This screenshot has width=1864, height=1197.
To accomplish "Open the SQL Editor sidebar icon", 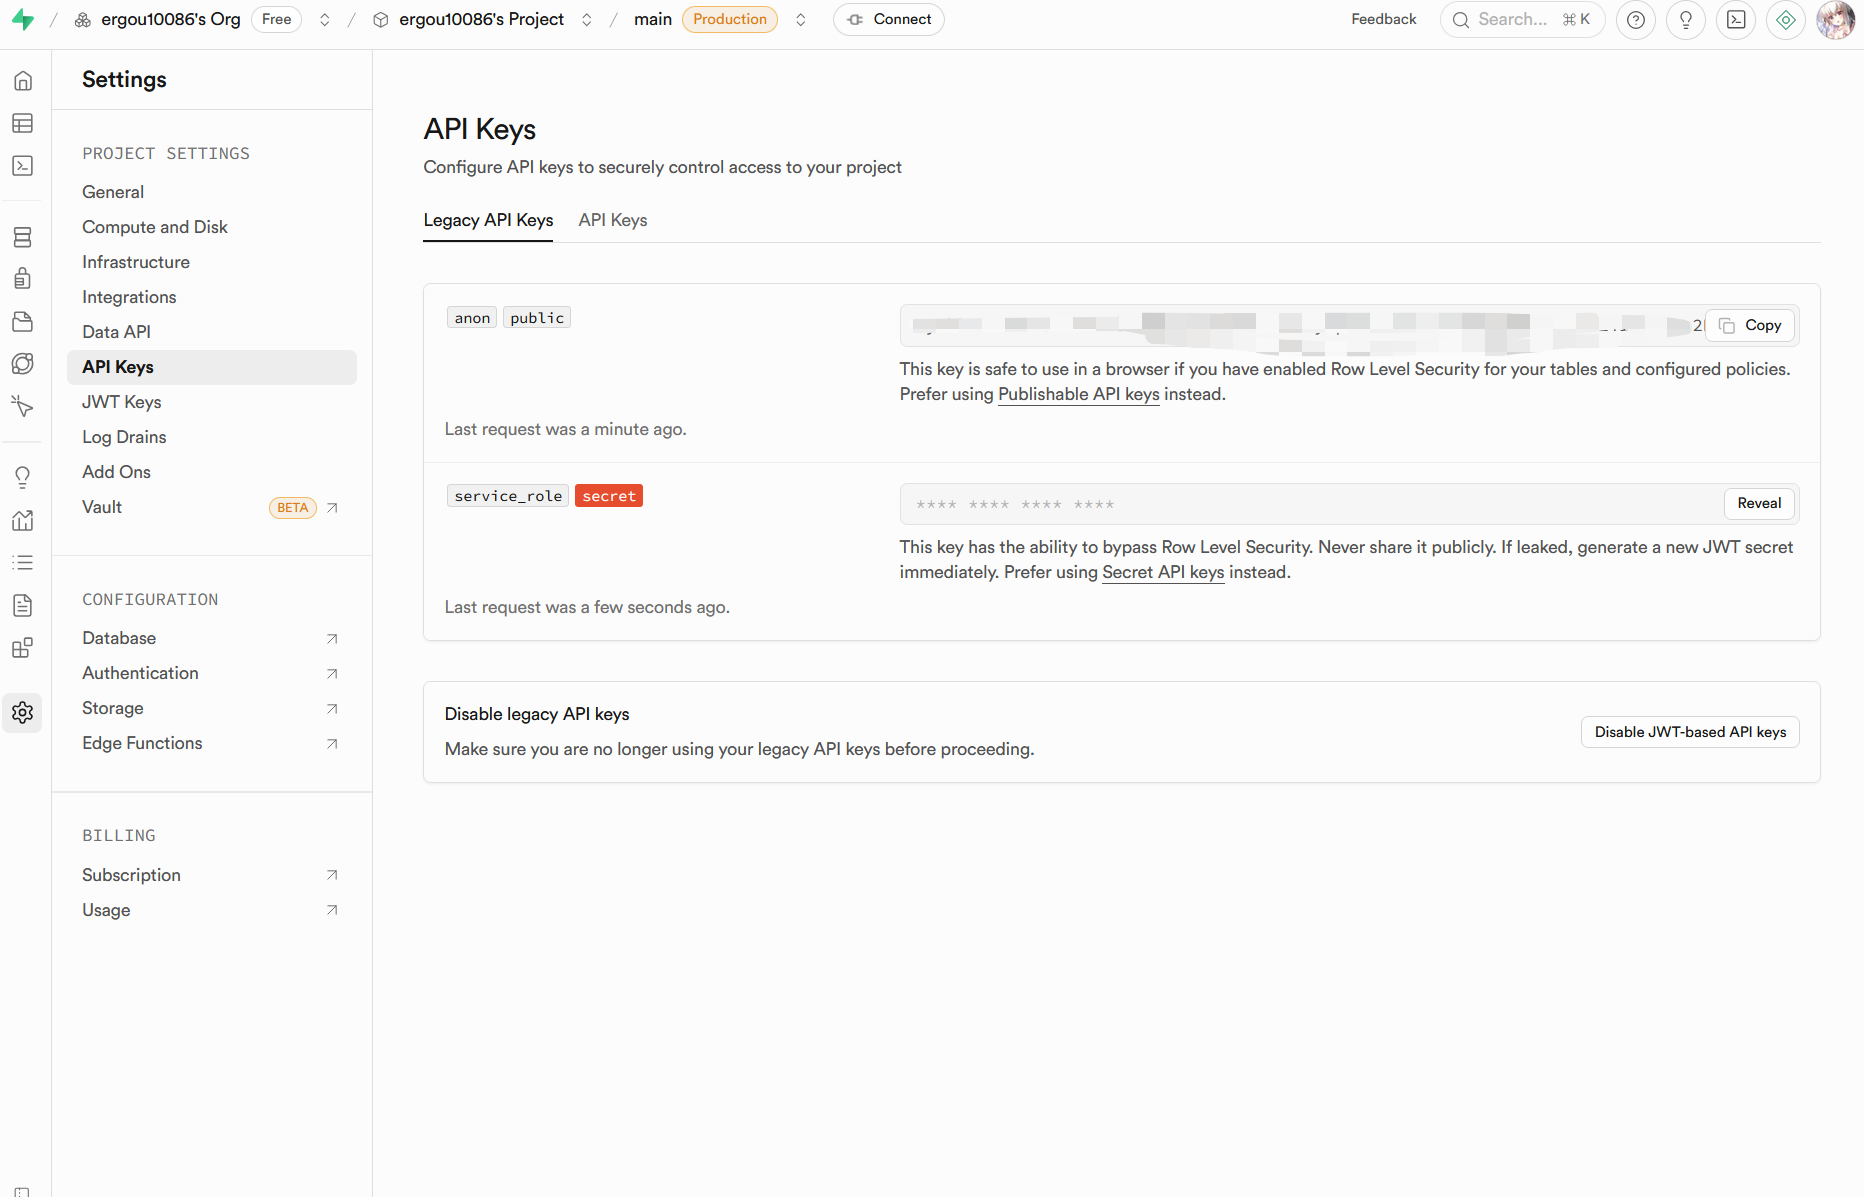I will click(23, 166).
